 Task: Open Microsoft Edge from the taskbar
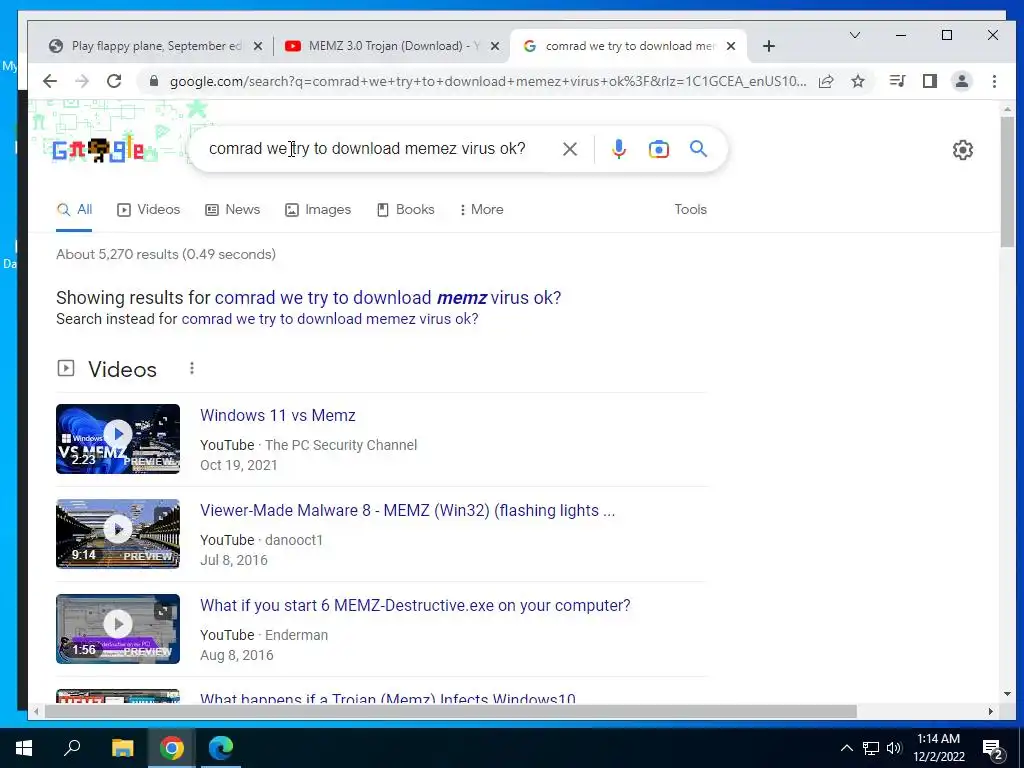(221, 748)
